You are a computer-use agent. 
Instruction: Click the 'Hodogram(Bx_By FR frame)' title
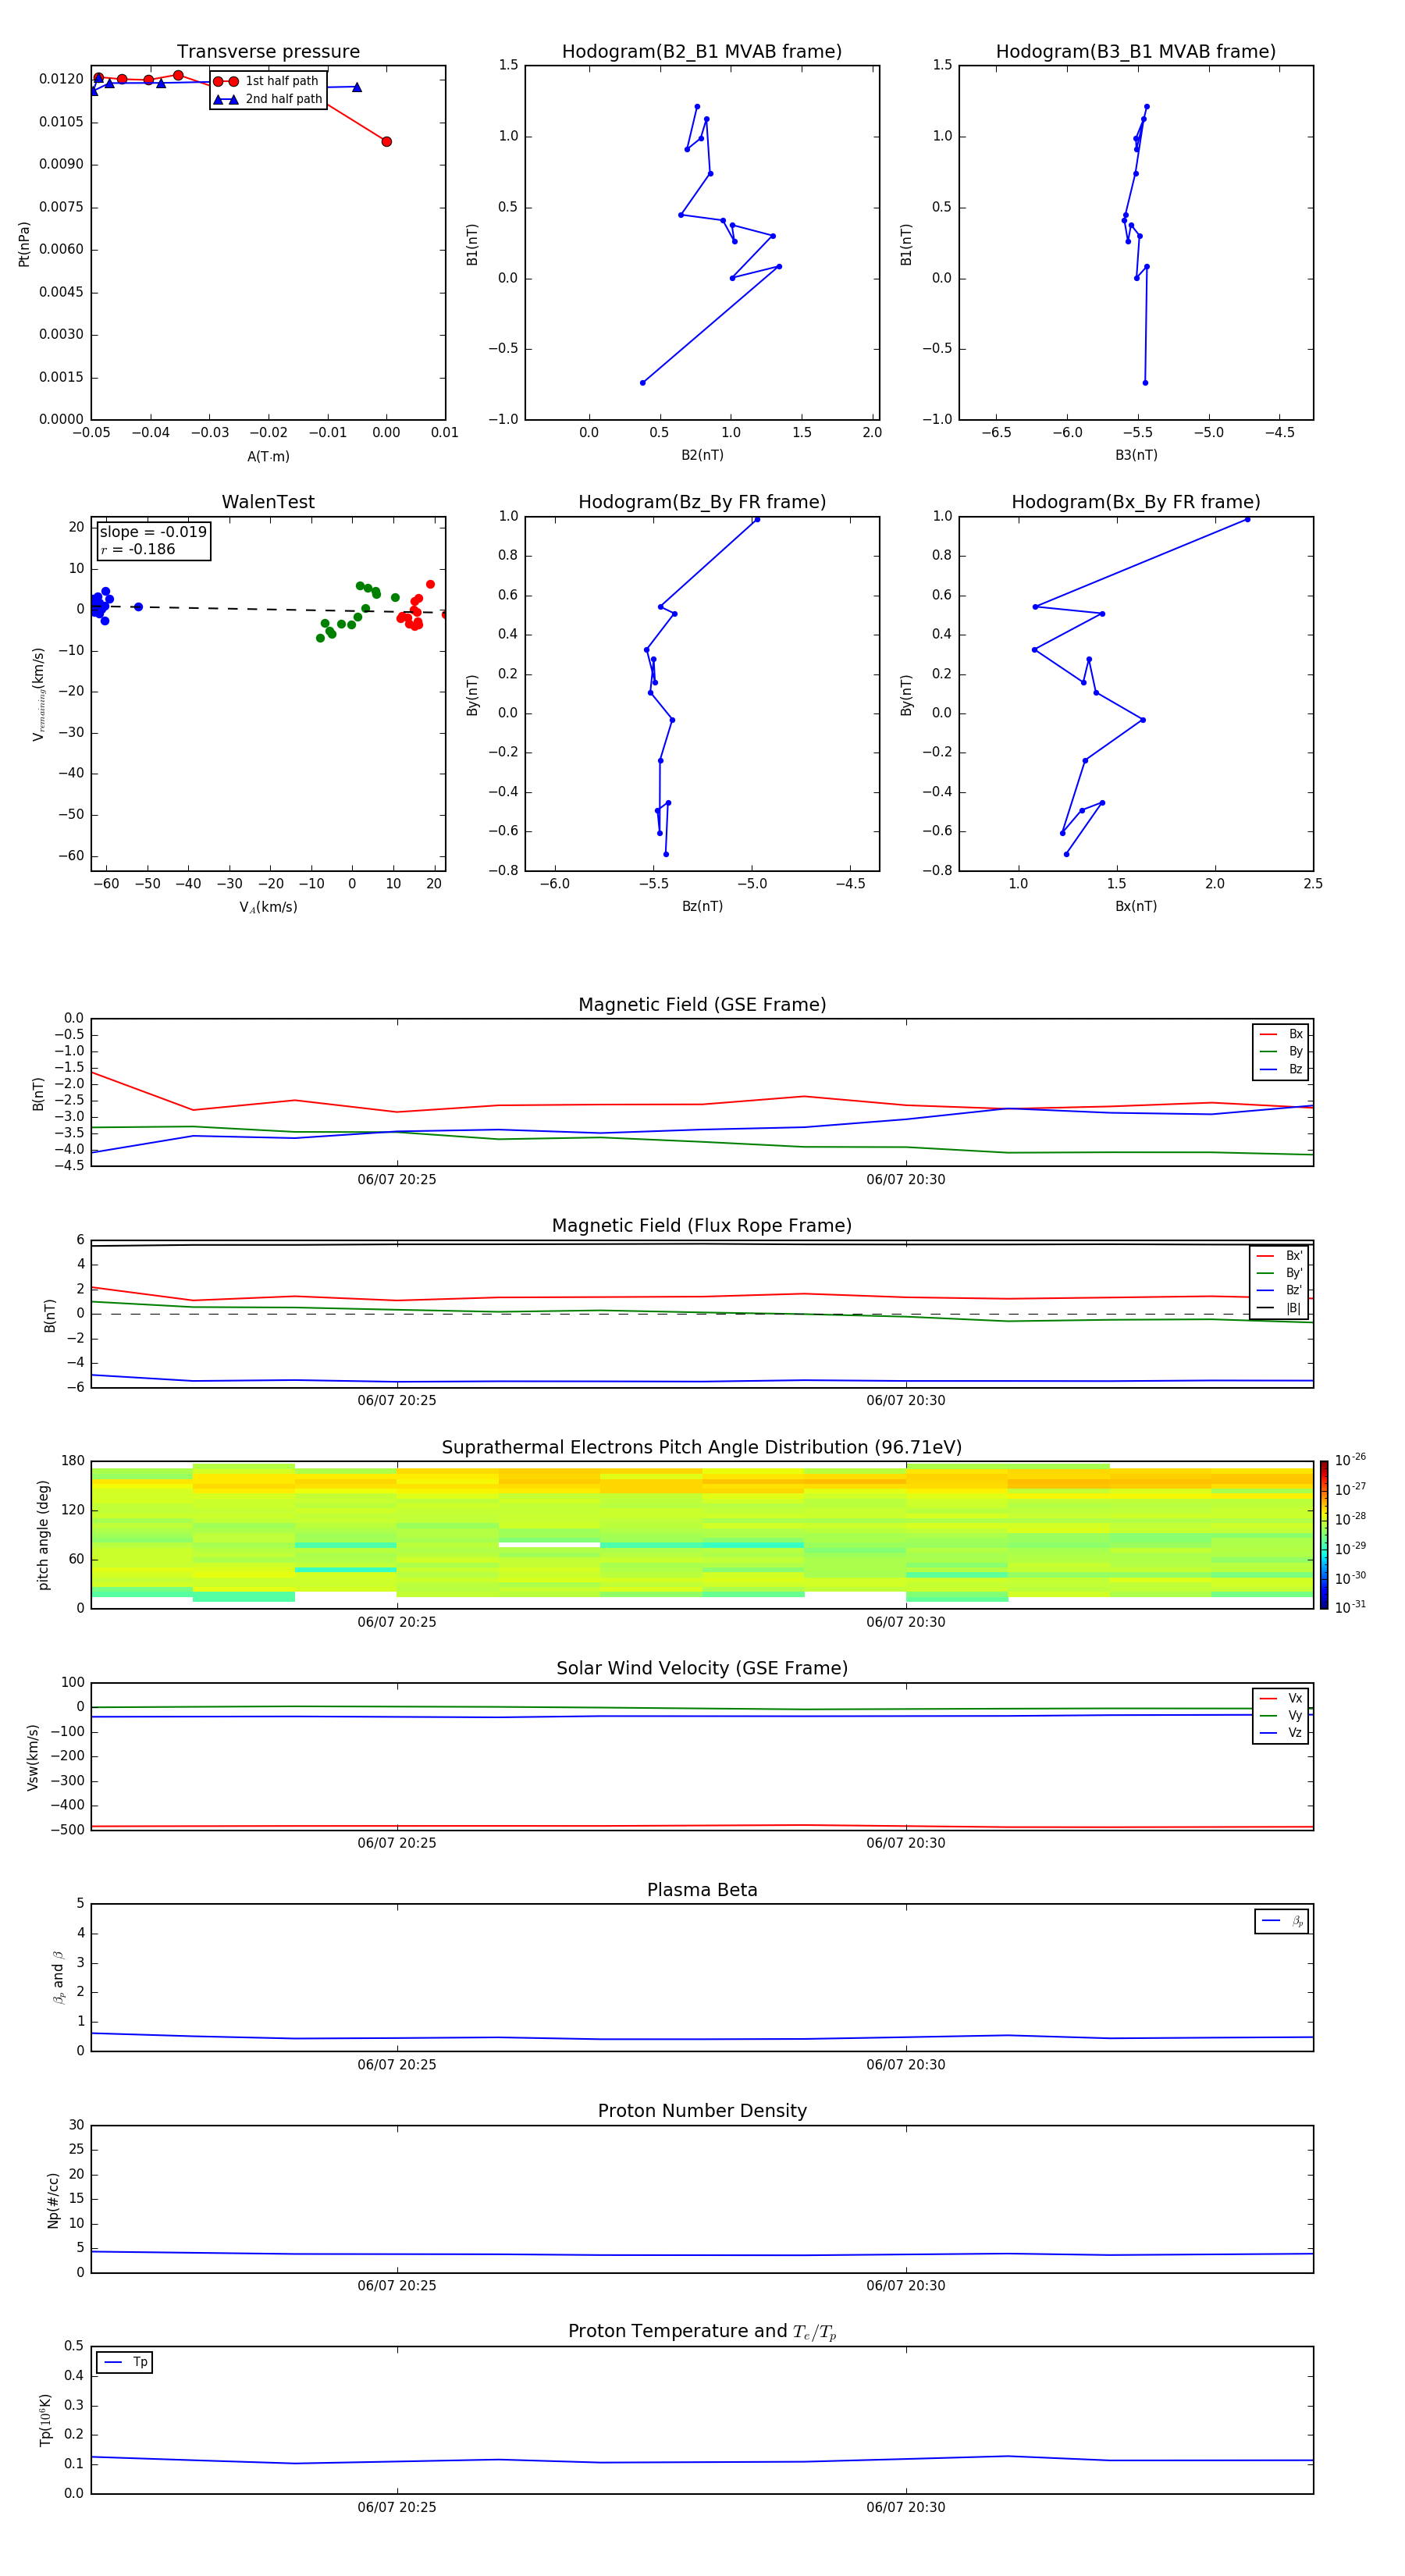pos(1136,502)
